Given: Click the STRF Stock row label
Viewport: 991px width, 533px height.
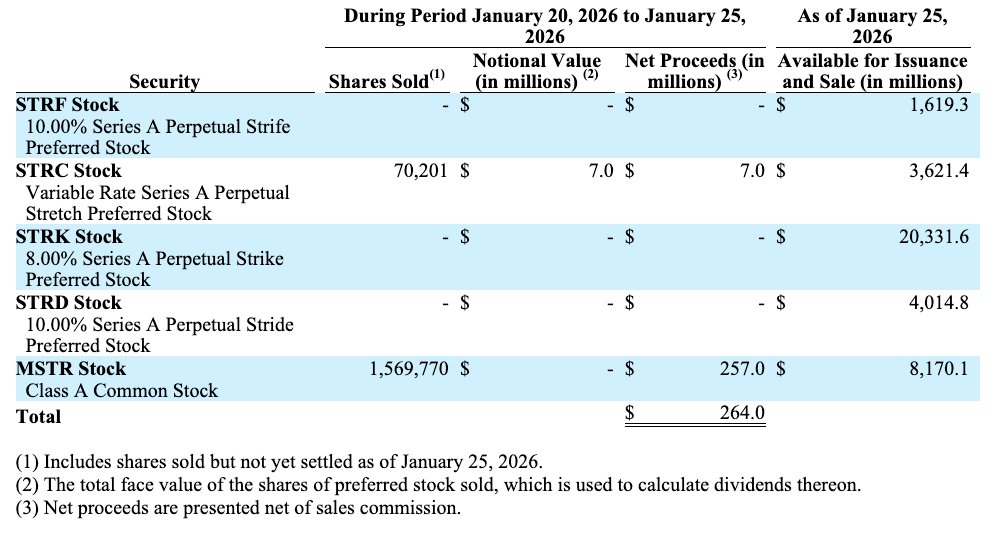Looking at the screenshot, I should [x=67, y=104].
